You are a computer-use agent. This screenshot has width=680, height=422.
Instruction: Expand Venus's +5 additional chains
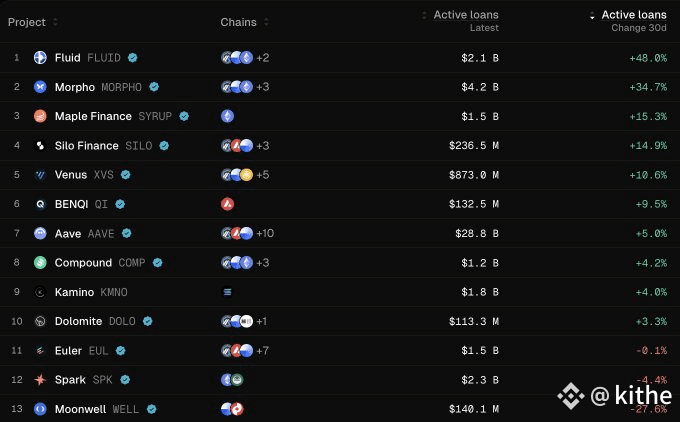coord(263,175)
